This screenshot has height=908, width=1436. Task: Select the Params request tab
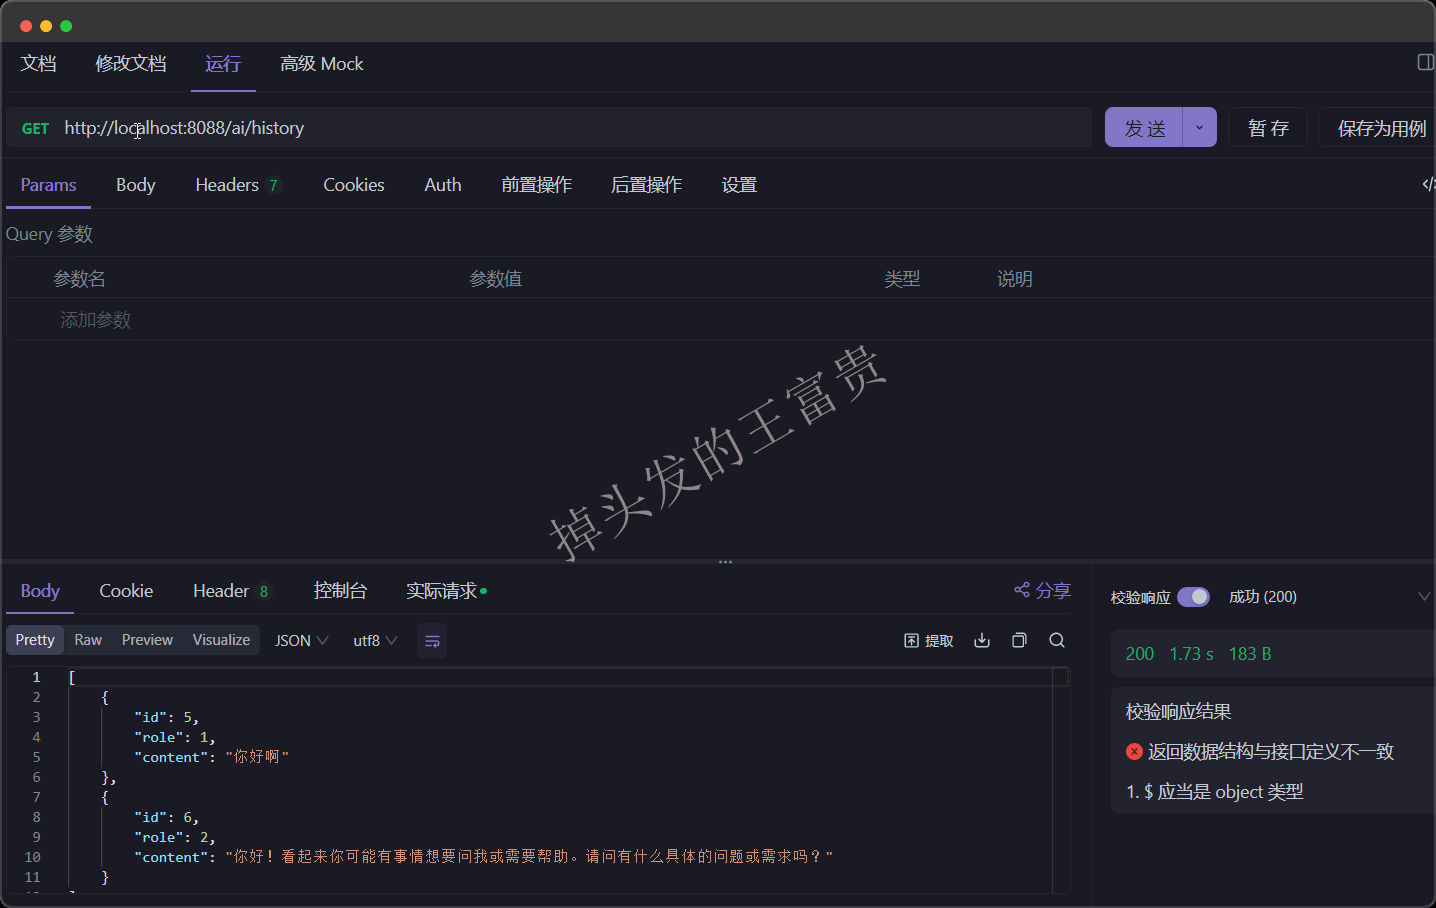(48, 185)
